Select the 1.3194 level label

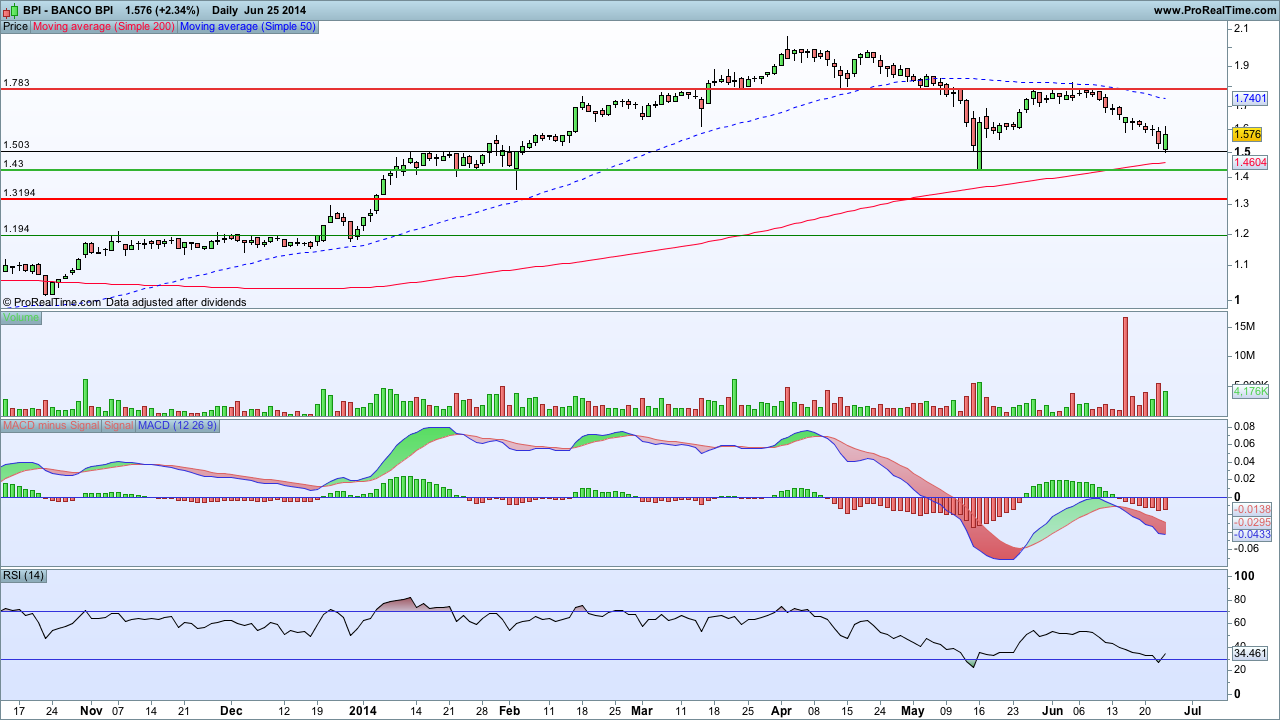pyautogui.click(x=20, y=192)
